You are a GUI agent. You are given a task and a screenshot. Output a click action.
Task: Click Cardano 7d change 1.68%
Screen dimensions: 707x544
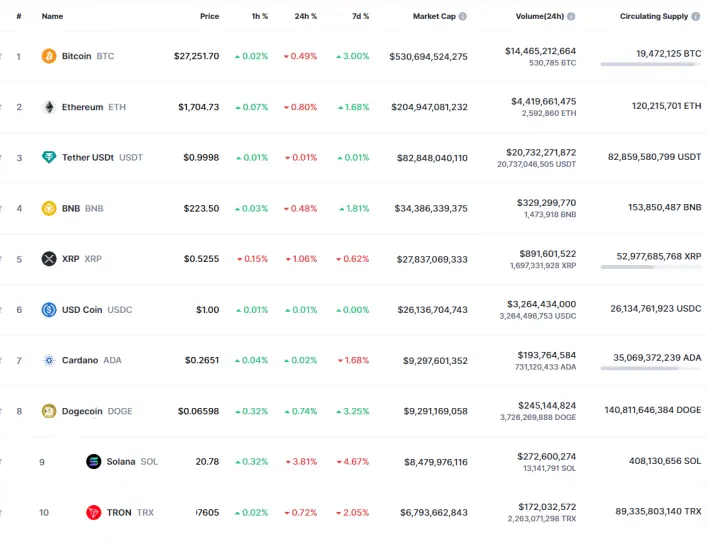pos(354,360)
